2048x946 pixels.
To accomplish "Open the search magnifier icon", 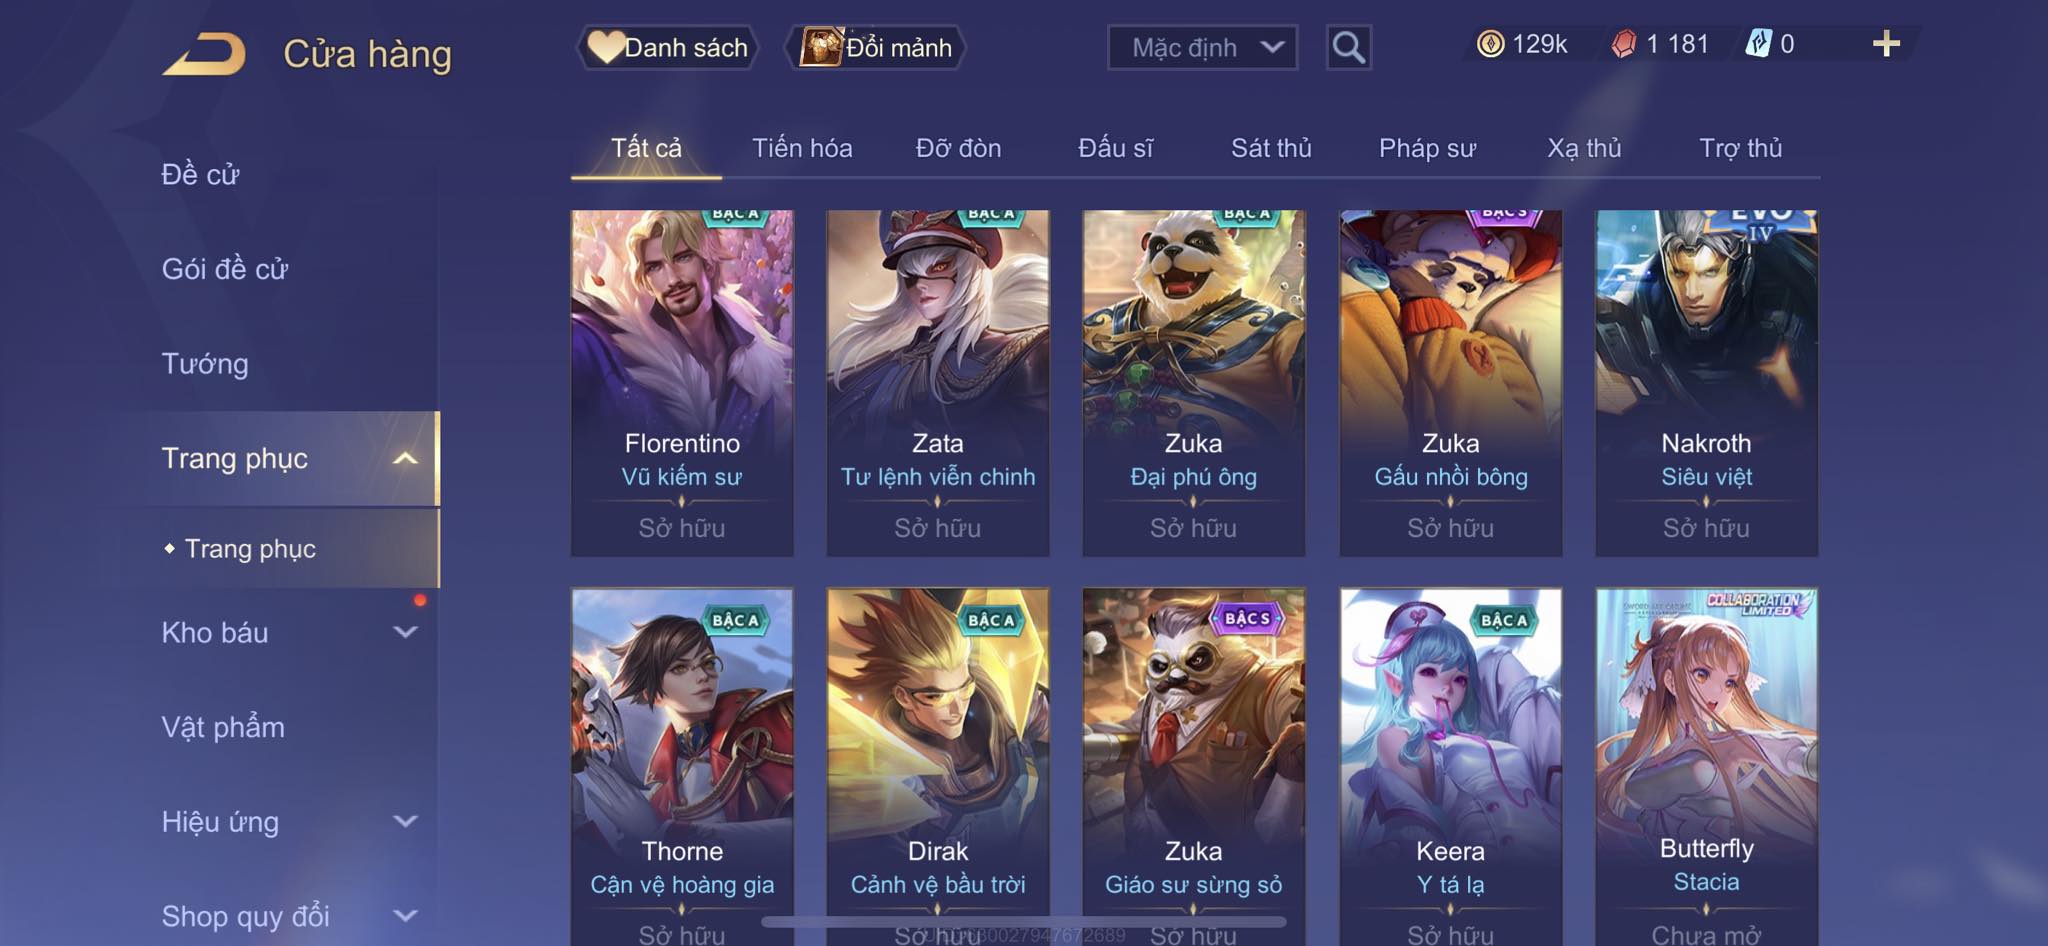I will click(x=1348, y=47).
